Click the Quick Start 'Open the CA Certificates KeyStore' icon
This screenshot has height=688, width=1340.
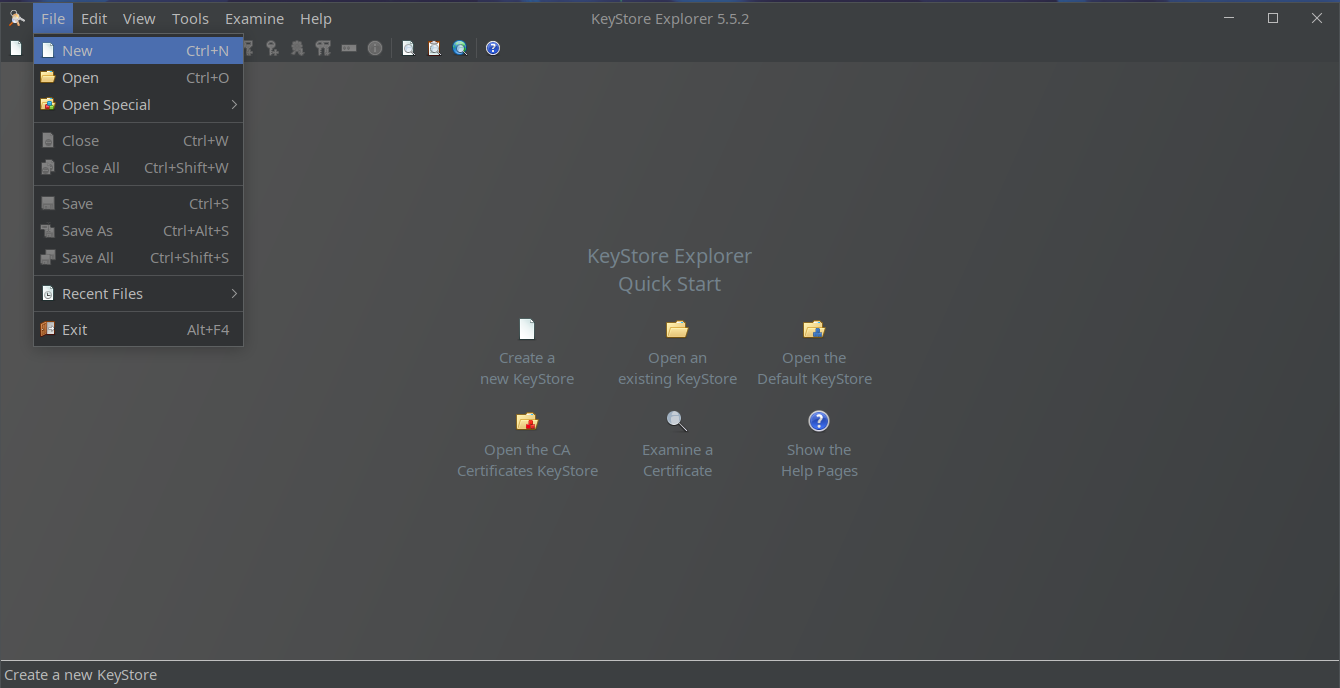[527, 421]
